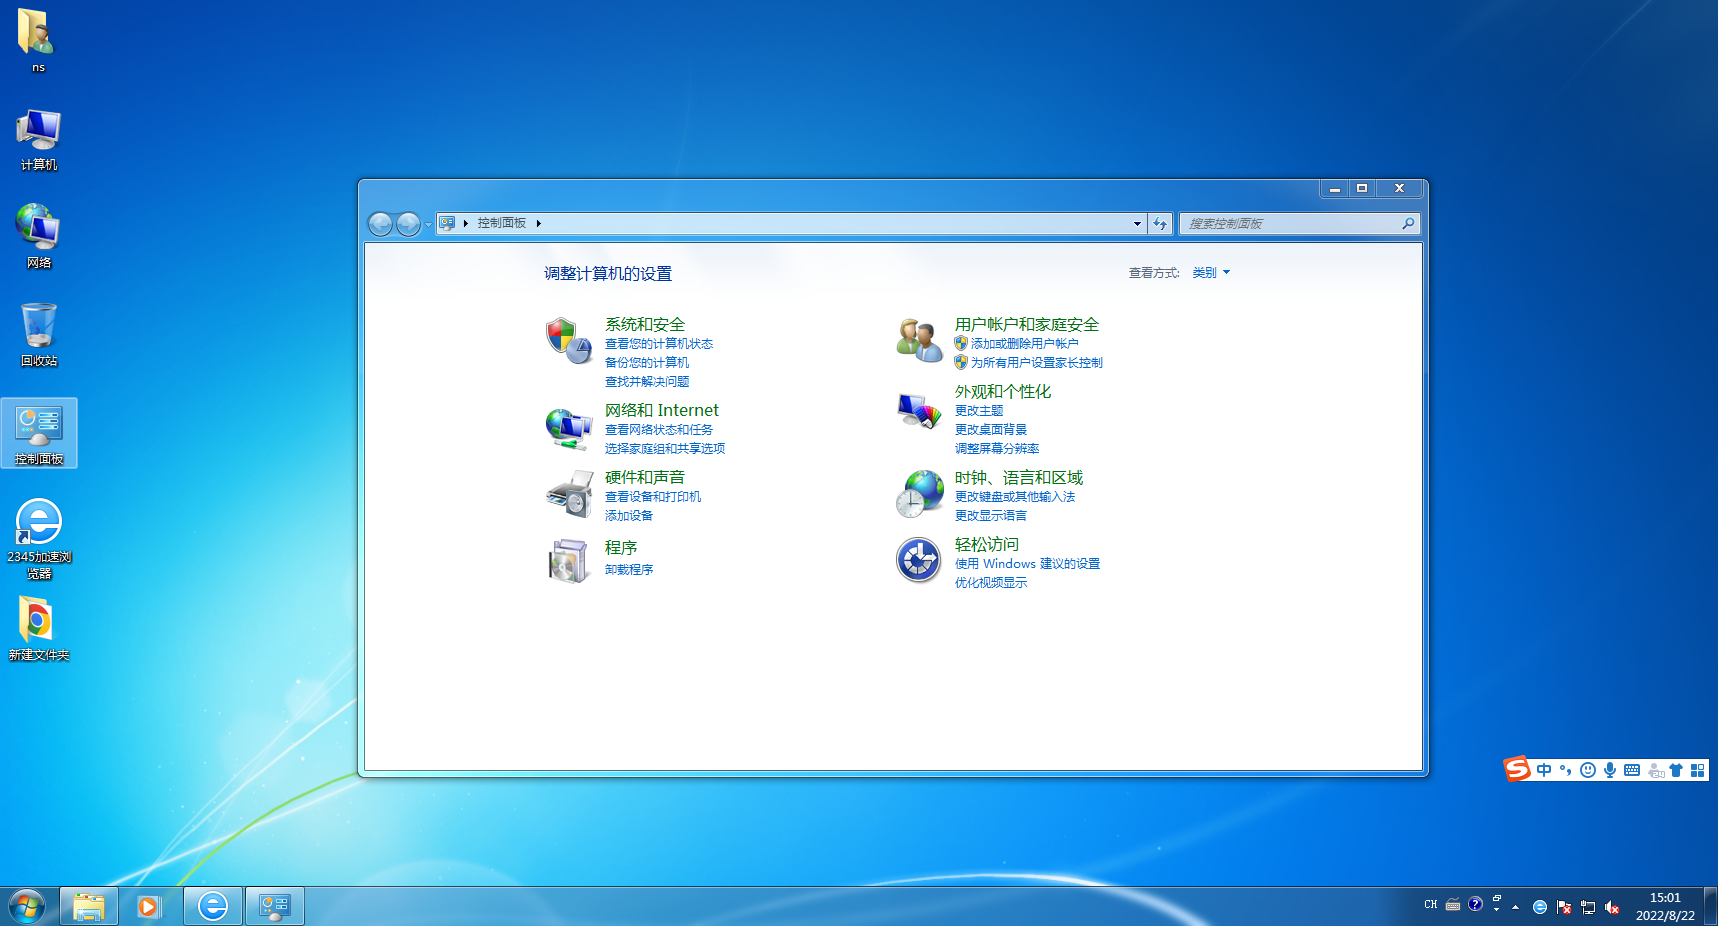Click the Windows Start button in taskbar
Screen dimensions: 1718x926
point(27,907)
